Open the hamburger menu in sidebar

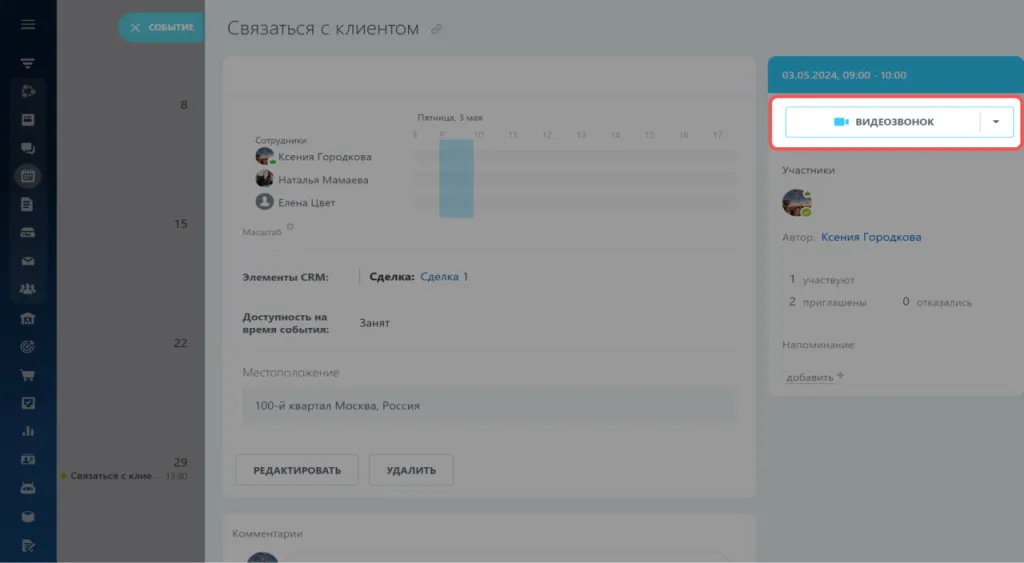(27, 25)
